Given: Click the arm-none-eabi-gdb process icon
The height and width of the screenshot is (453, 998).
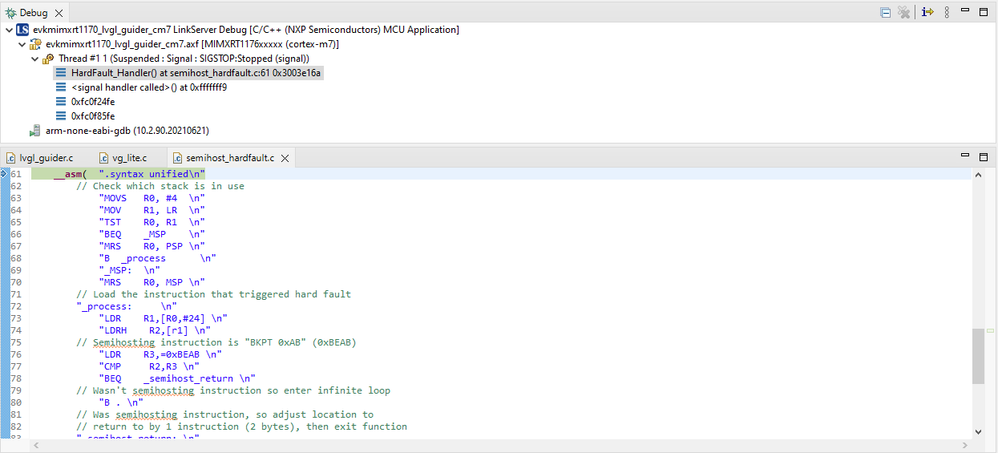Looking at the screenshot, I should coord(36,130).
